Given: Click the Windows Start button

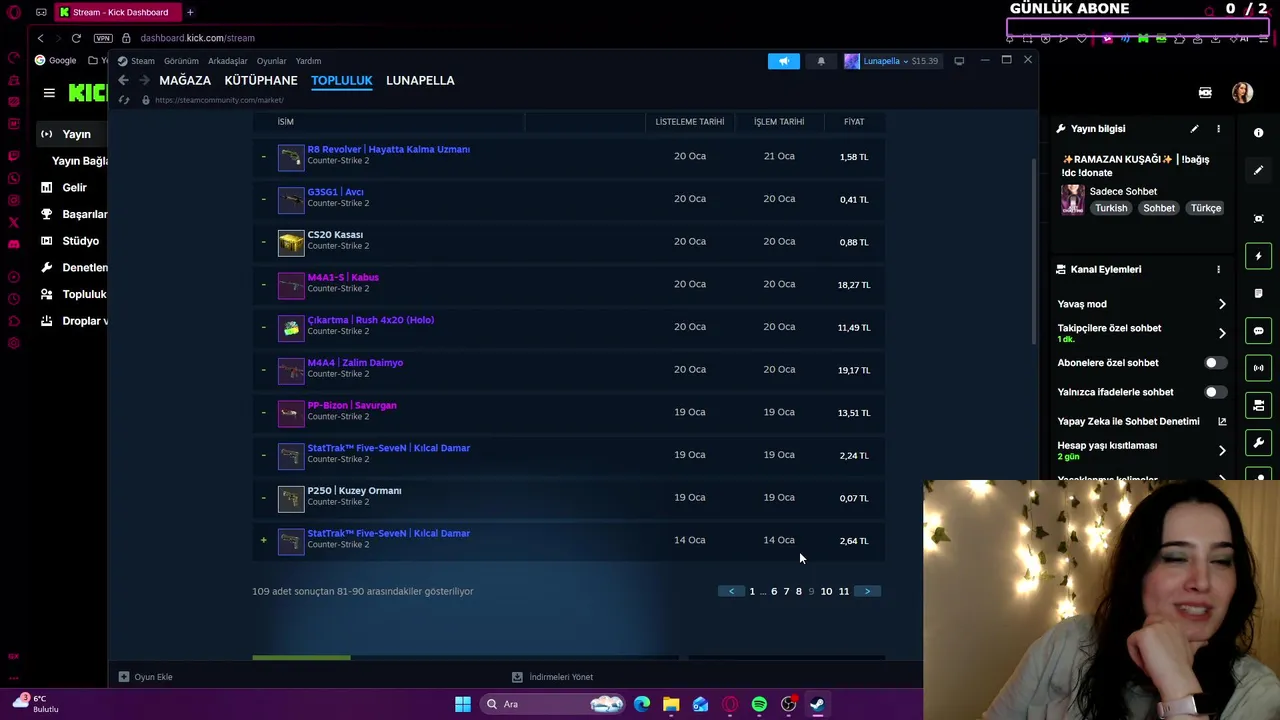Looking at the screenshot, I should coord(462,704).
